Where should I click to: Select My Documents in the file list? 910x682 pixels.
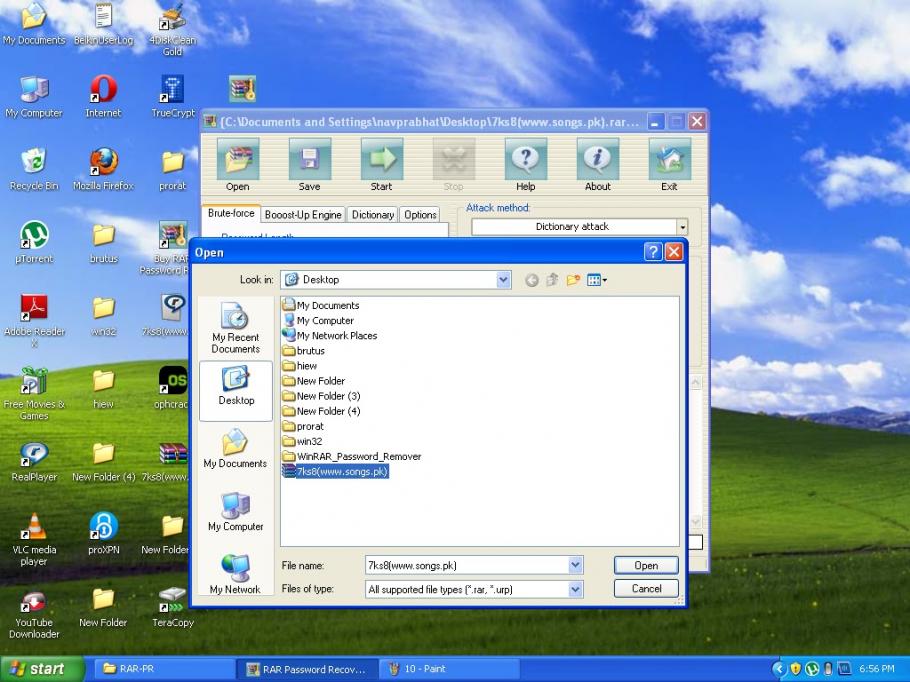[321, 306]
